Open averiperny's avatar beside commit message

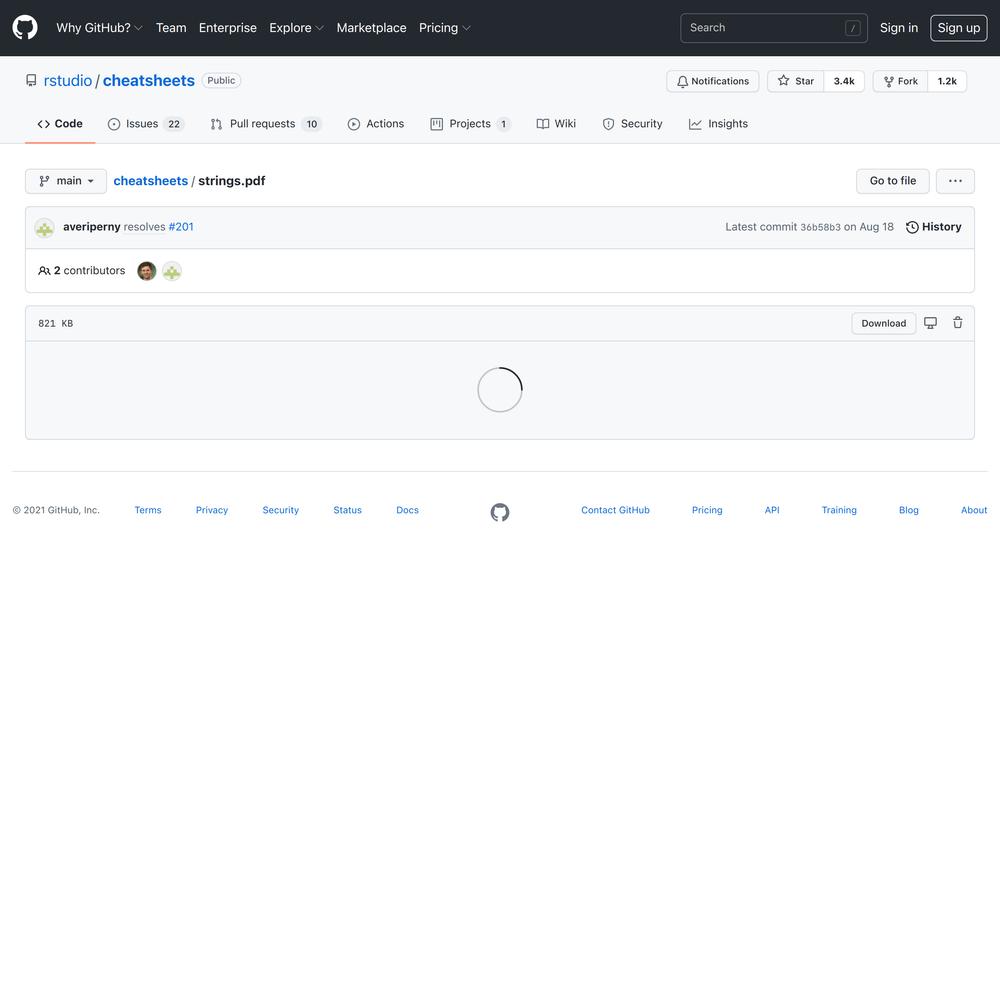[45, 228]
